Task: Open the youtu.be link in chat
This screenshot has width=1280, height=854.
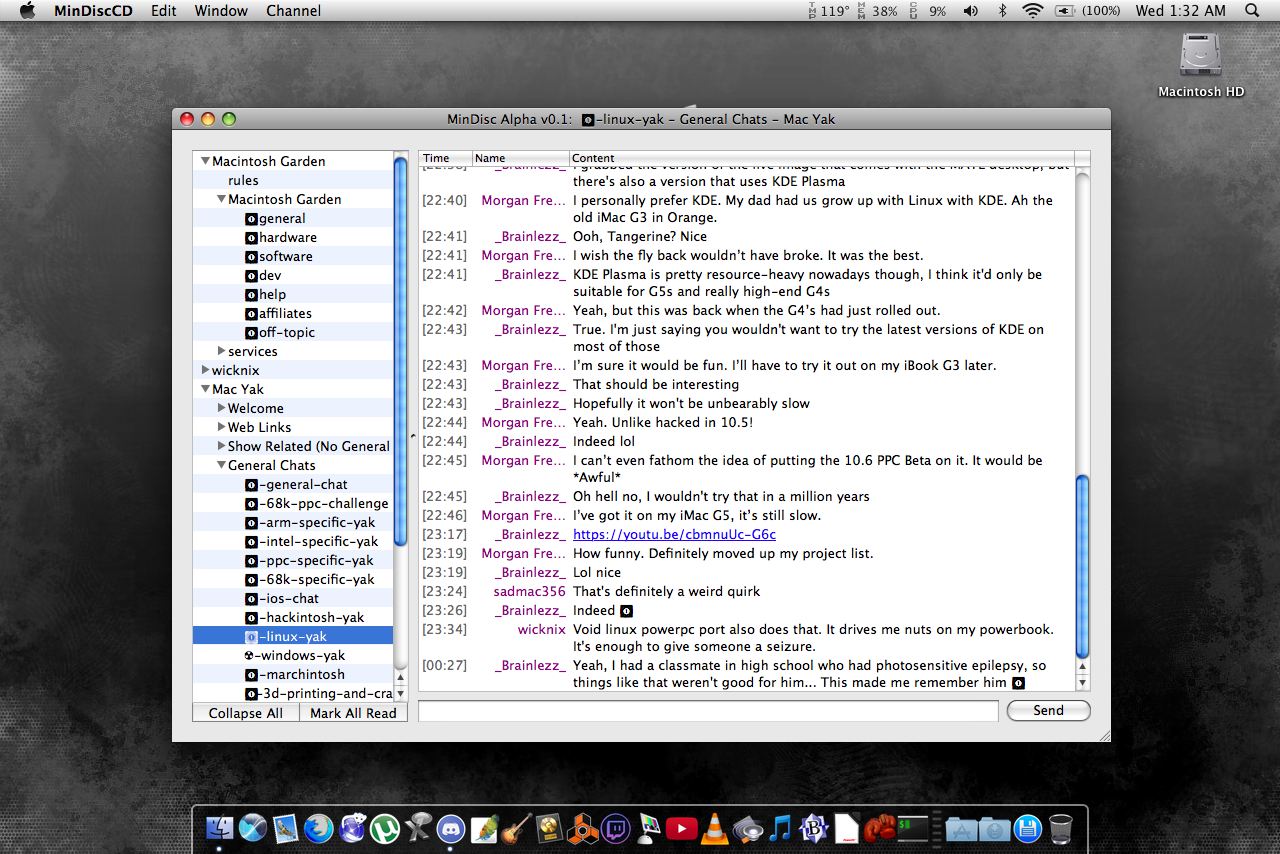Action: click(x=674, y=534)
